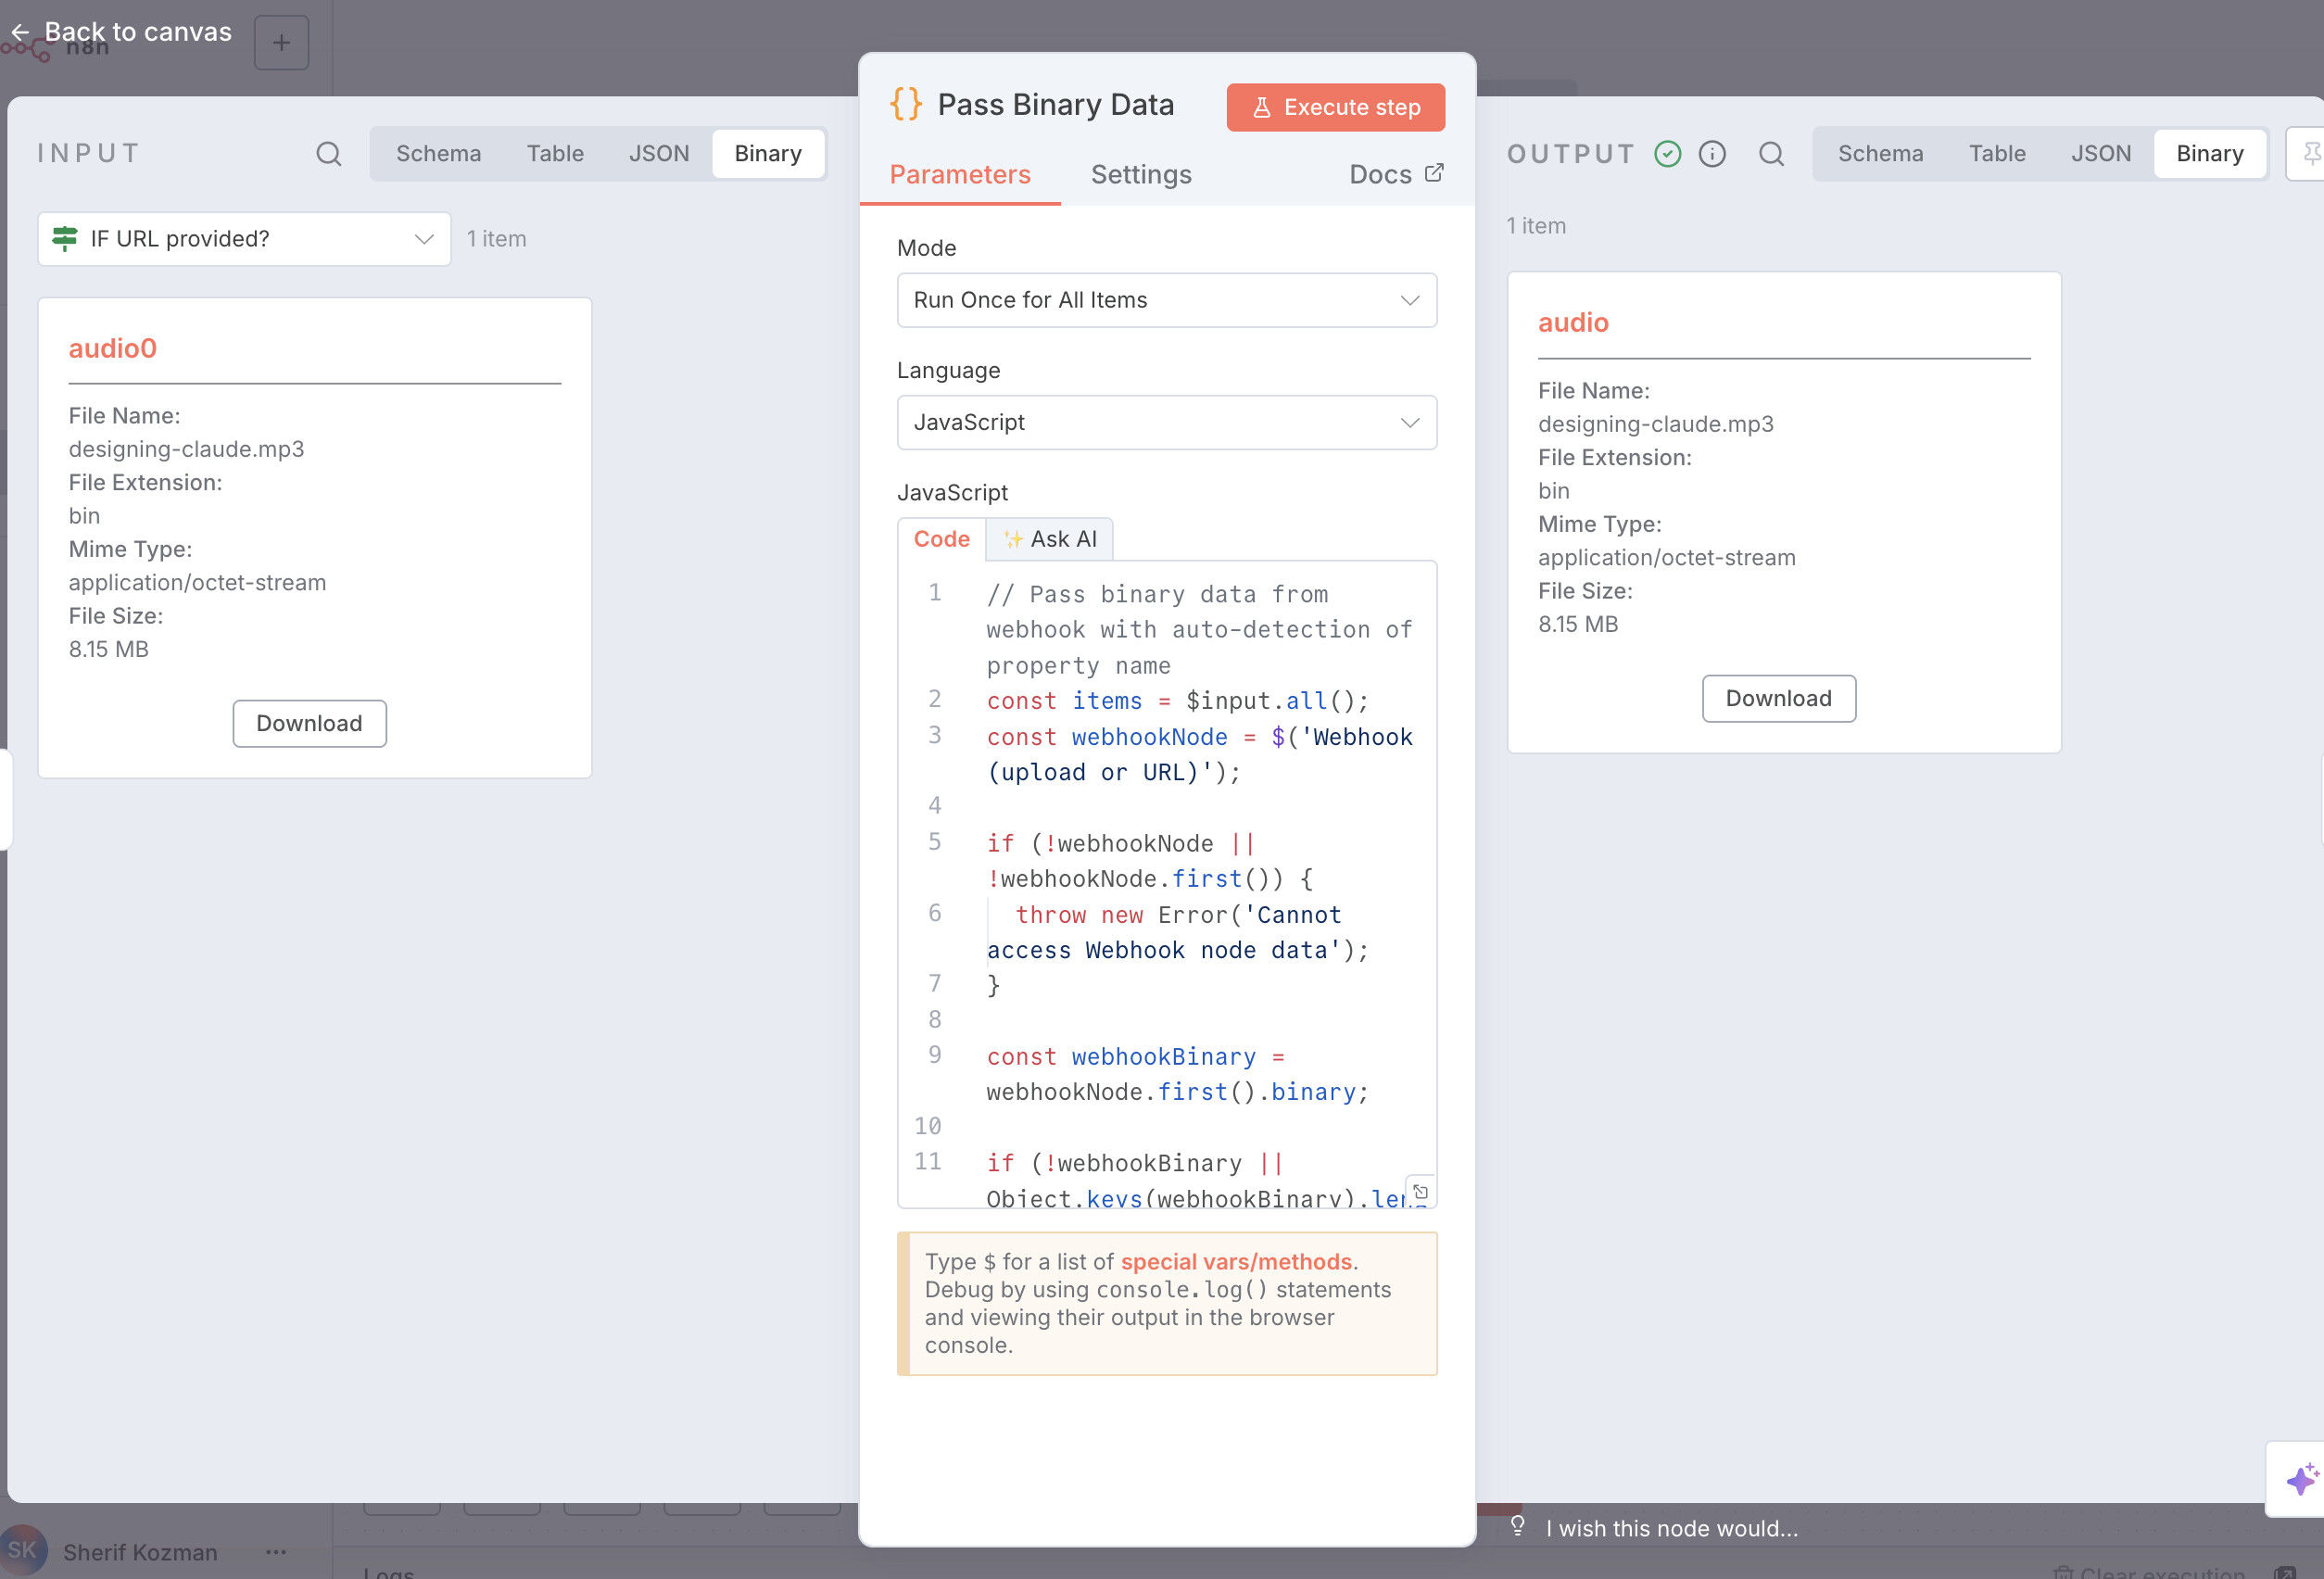Switch the output view to Table

point(1996,153)
